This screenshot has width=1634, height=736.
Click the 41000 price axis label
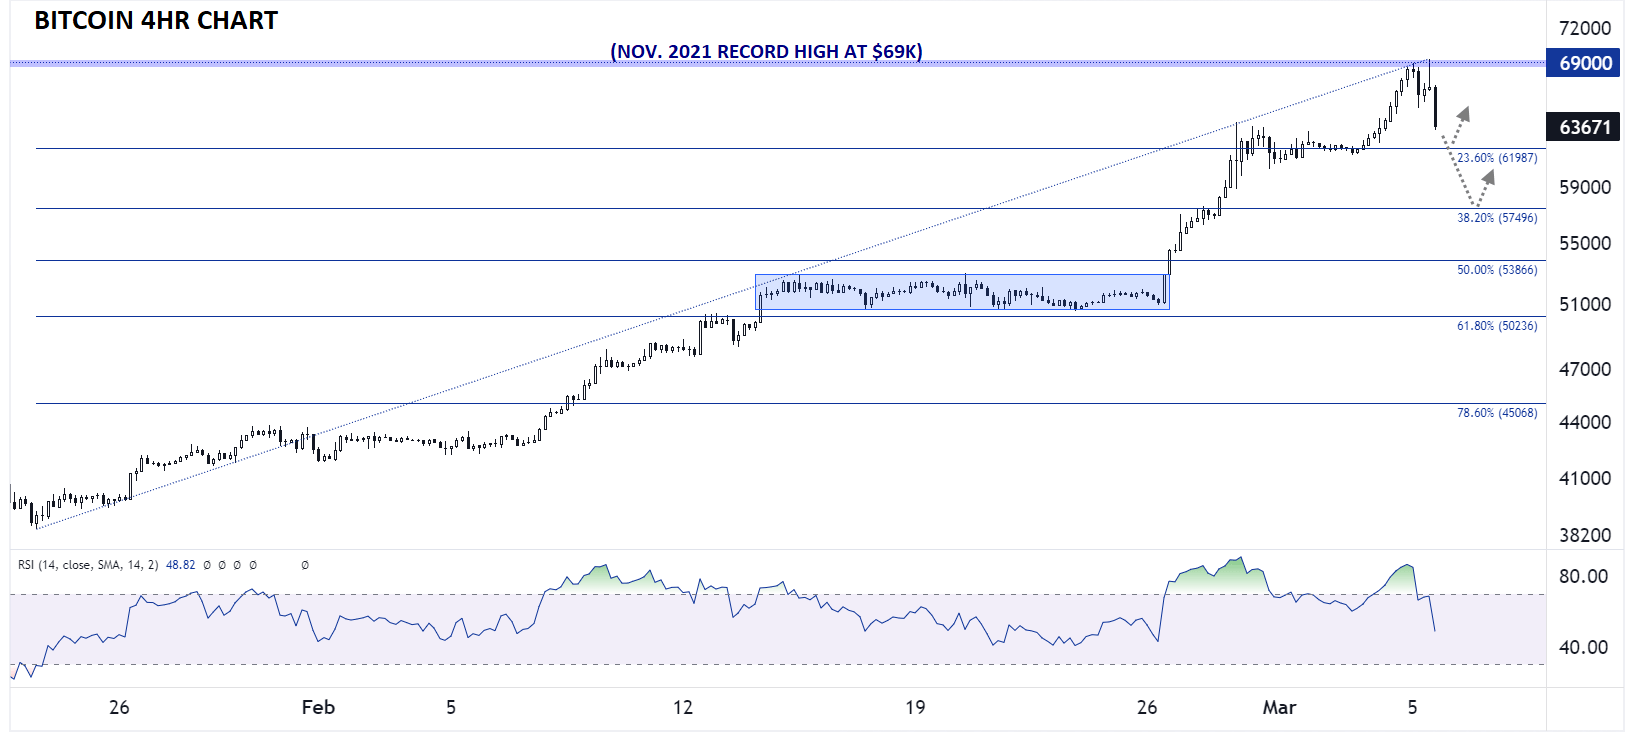(x=1585, y=478)
